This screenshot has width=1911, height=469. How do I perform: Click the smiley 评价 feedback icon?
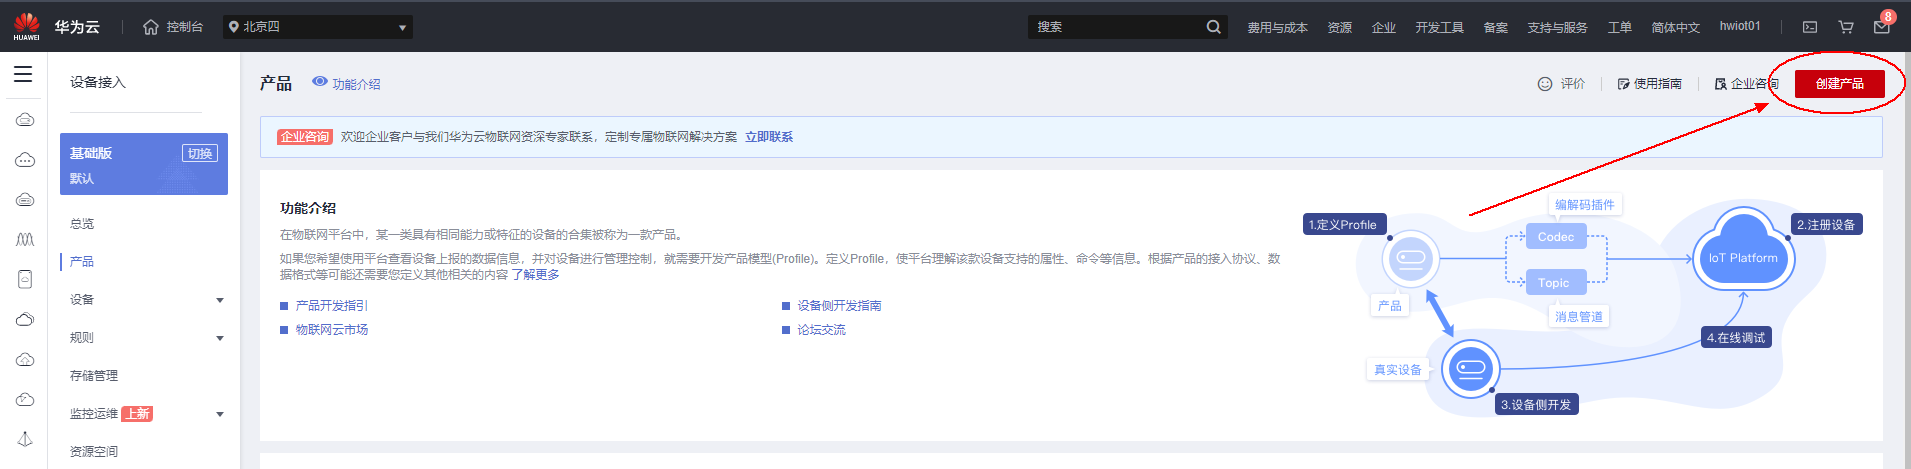click(1545, 84)
